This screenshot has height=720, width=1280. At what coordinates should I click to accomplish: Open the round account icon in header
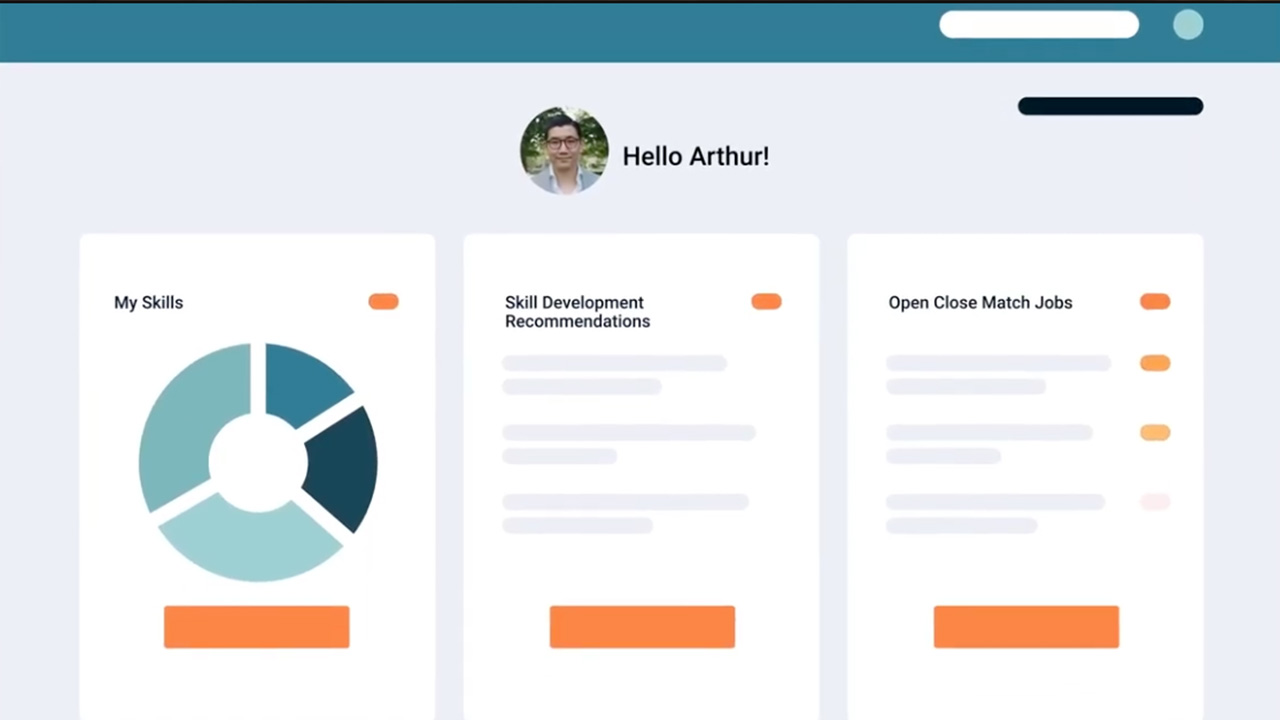click(x=1188, y=25)
